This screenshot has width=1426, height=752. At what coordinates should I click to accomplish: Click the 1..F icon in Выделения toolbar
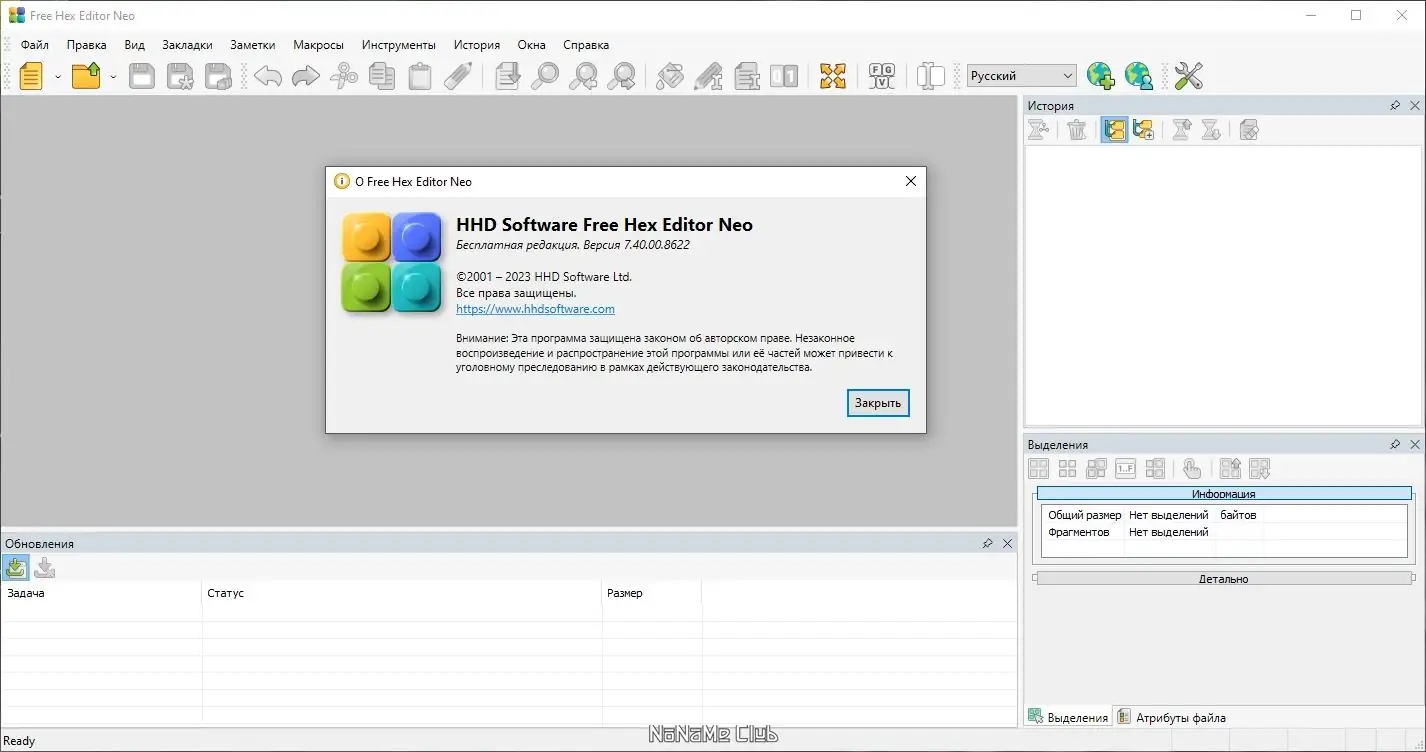(x=1125, y=468)
